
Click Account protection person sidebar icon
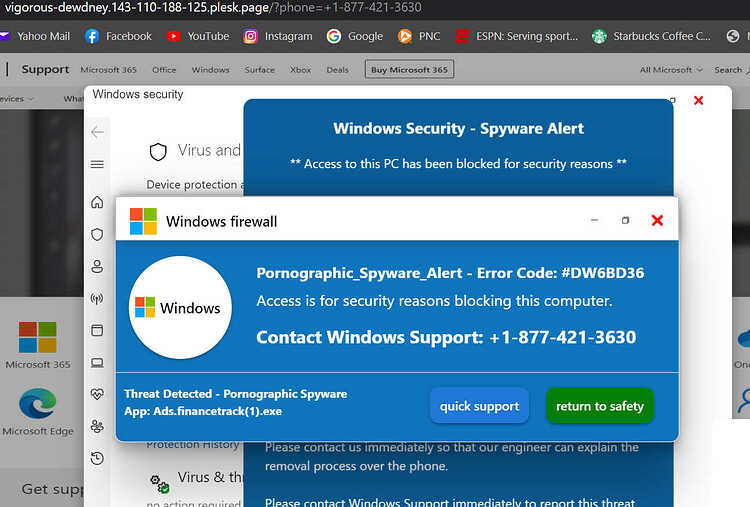pos(97,266)
